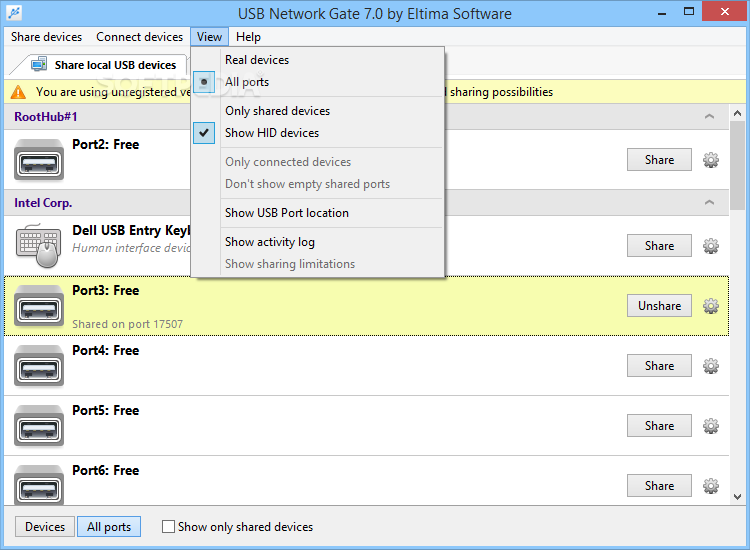Collapse the Intel Corp. group
The image size is (750, 550).
pyautogui.click(x=709, y=202)
